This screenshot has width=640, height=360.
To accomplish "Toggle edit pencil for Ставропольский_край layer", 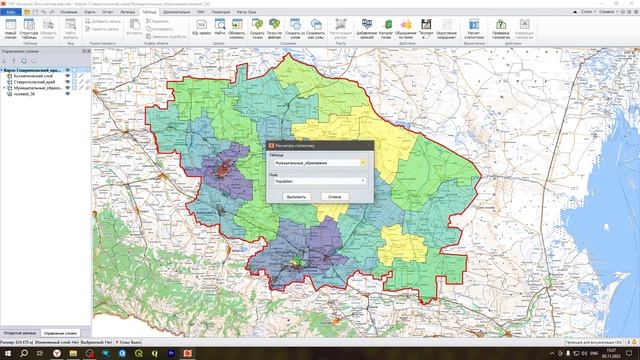I will point(81,82).
